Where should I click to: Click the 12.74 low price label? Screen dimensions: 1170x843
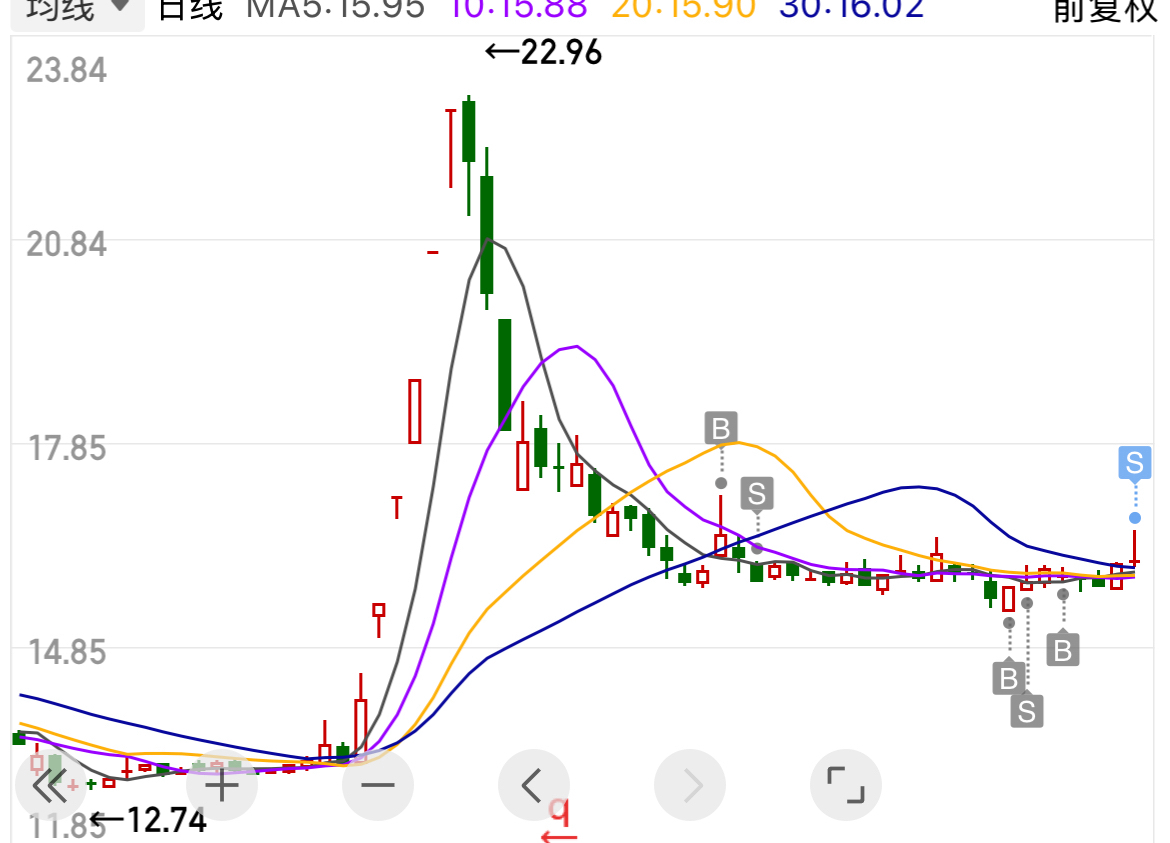[148, 821]
